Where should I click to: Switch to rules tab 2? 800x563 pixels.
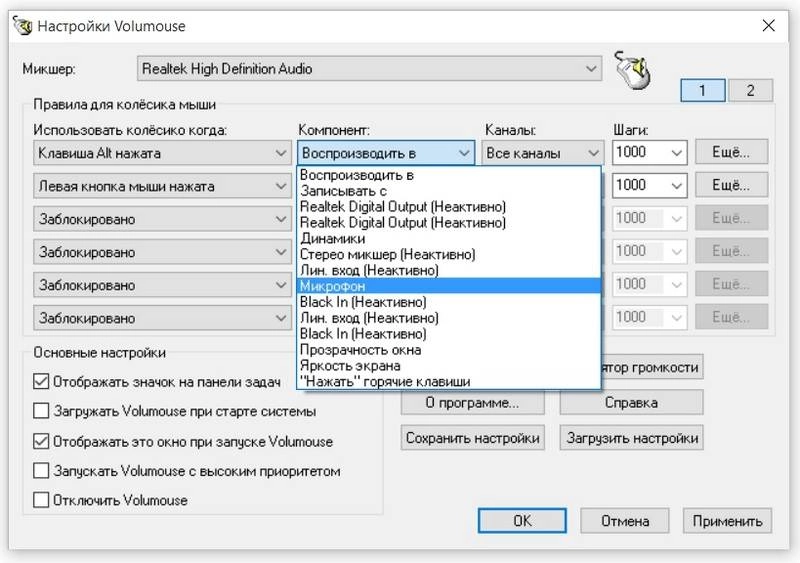[750, 91]
